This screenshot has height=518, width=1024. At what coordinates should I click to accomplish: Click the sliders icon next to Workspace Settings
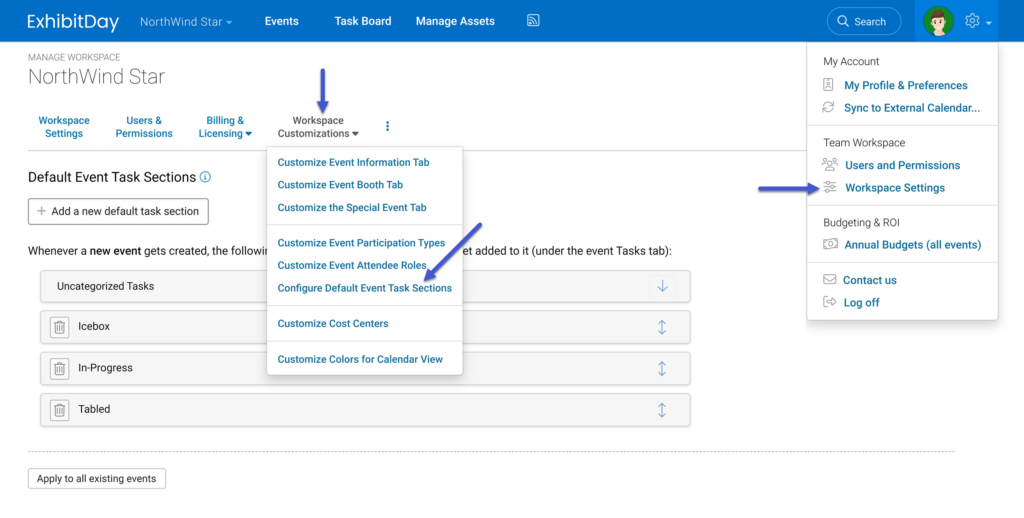pos(829,187)
